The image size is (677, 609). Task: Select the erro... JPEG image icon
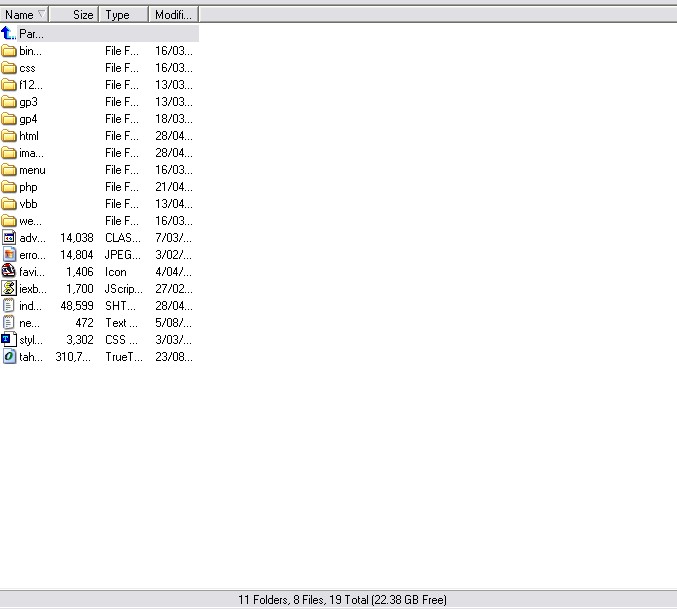pos(9,255)
